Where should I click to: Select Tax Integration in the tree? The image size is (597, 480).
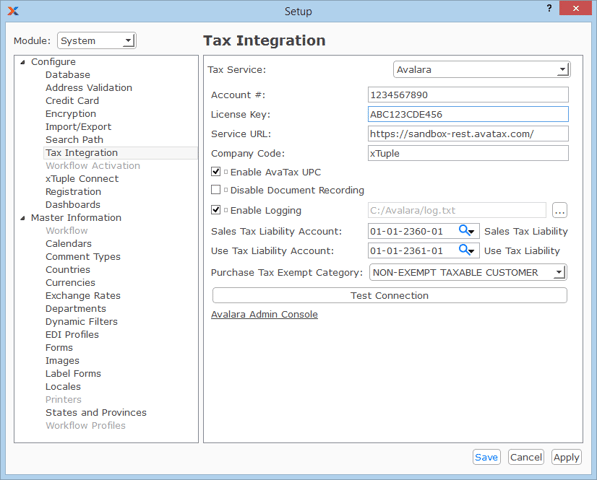click(82, 153)
